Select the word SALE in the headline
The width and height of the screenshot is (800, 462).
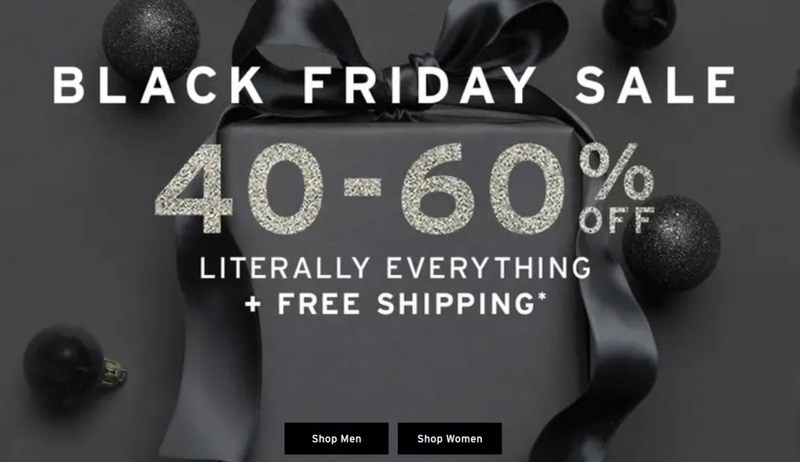coord(656,85)
